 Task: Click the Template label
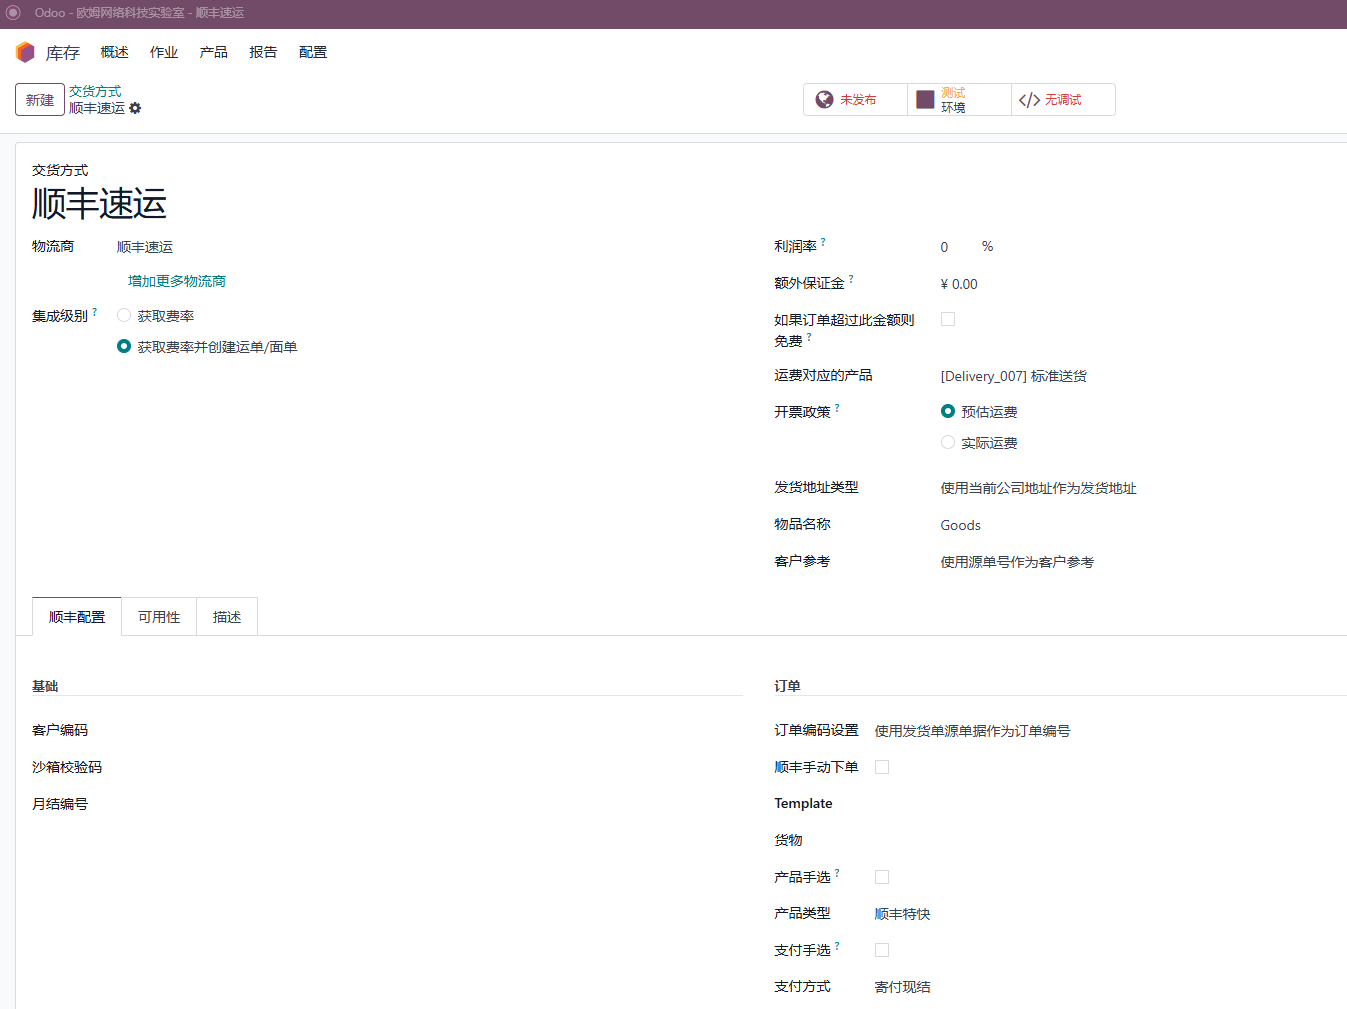(803, 803)
